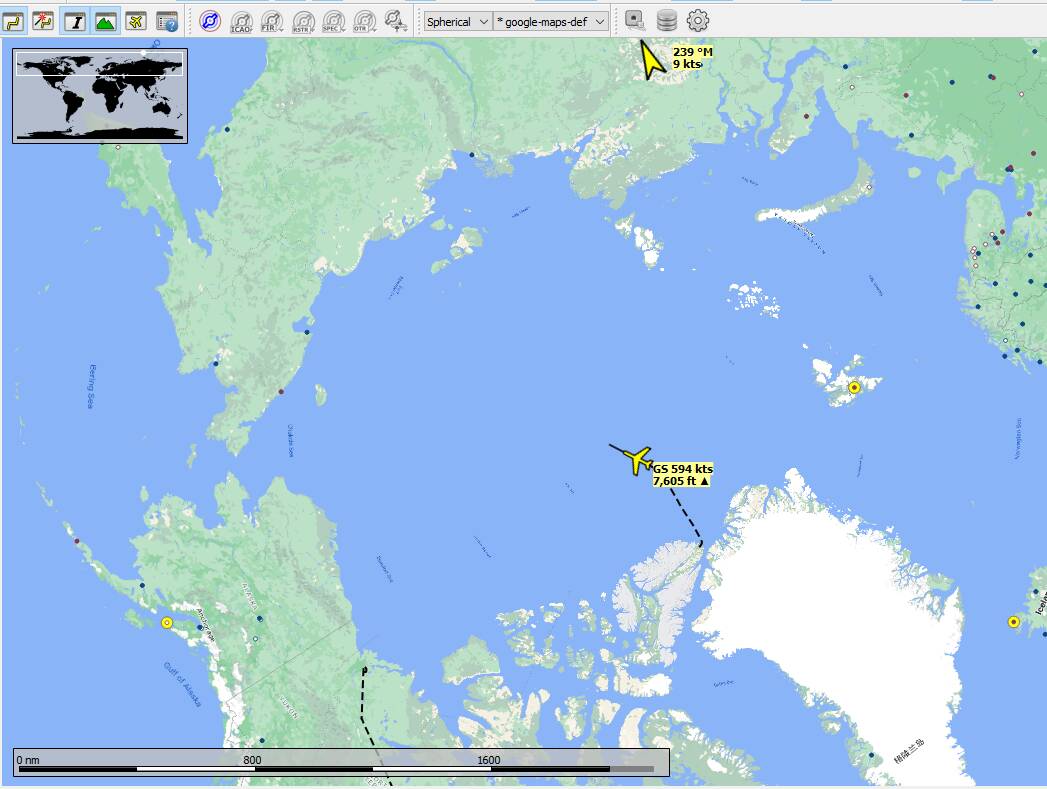Click the yellow aircraft toolbar icon
This screenshot has height=789, width=1047.
[x=136, y=21]
